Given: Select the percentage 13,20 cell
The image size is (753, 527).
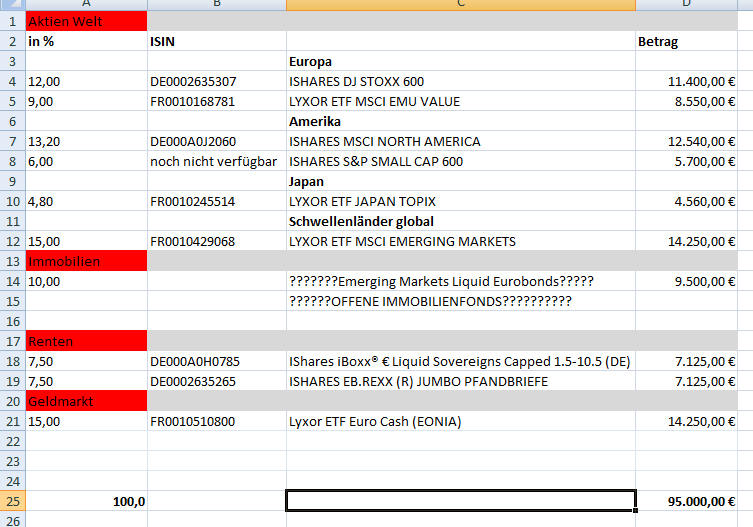Looking at the screenshot, I should point(86,141).
